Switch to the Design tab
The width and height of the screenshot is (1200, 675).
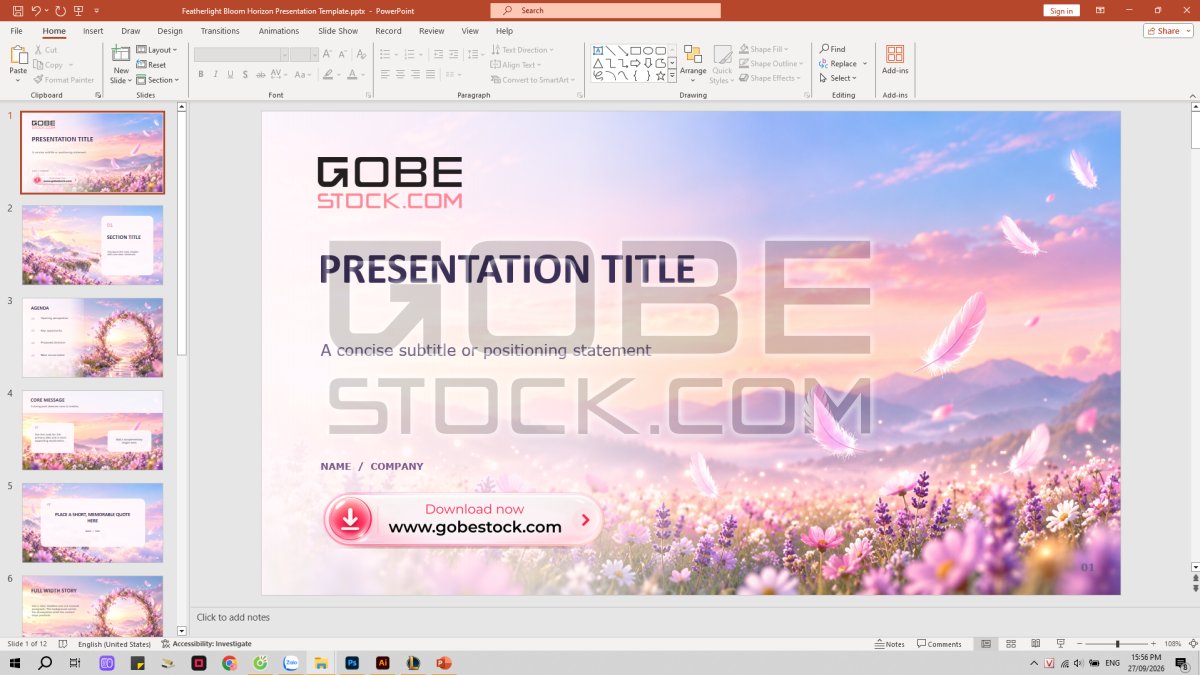pyautogui.click(x=170, y=31)
